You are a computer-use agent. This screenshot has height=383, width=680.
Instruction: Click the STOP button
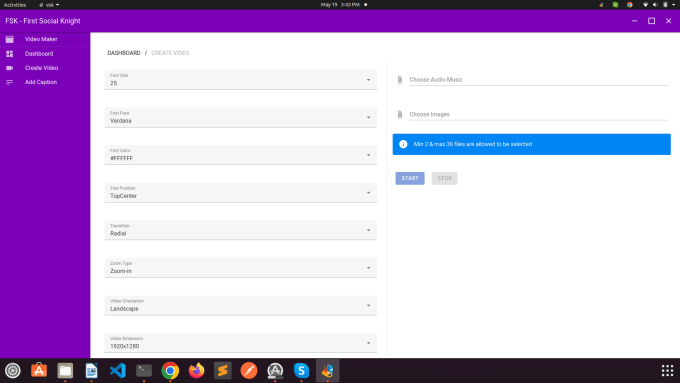445,178
